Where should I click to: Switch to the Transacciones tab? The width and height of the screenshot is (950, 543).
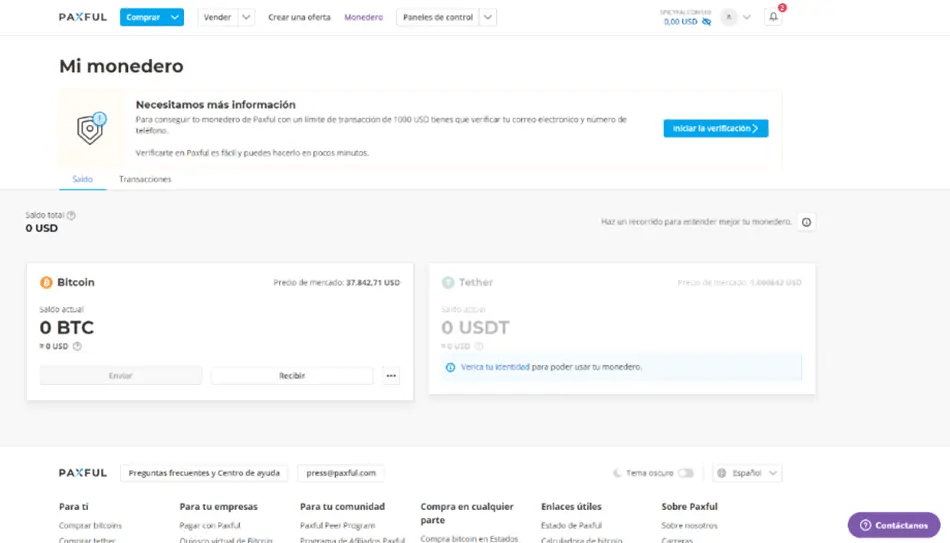tap(145, 179)
